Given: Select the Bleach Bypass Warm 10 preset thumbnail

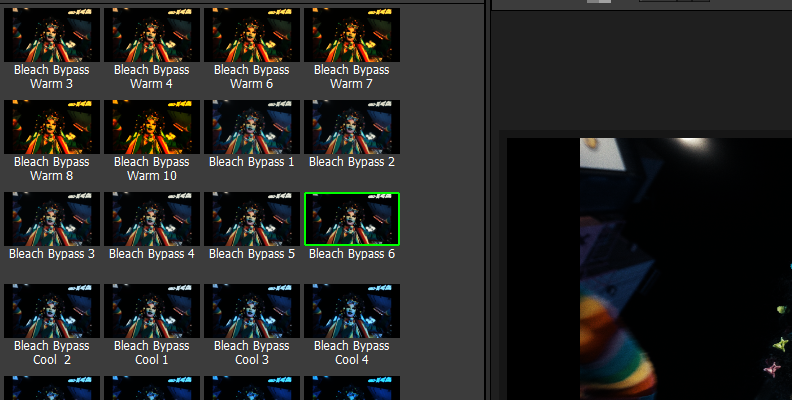Looking at the screenshot, I should click(x=152, y=127).
